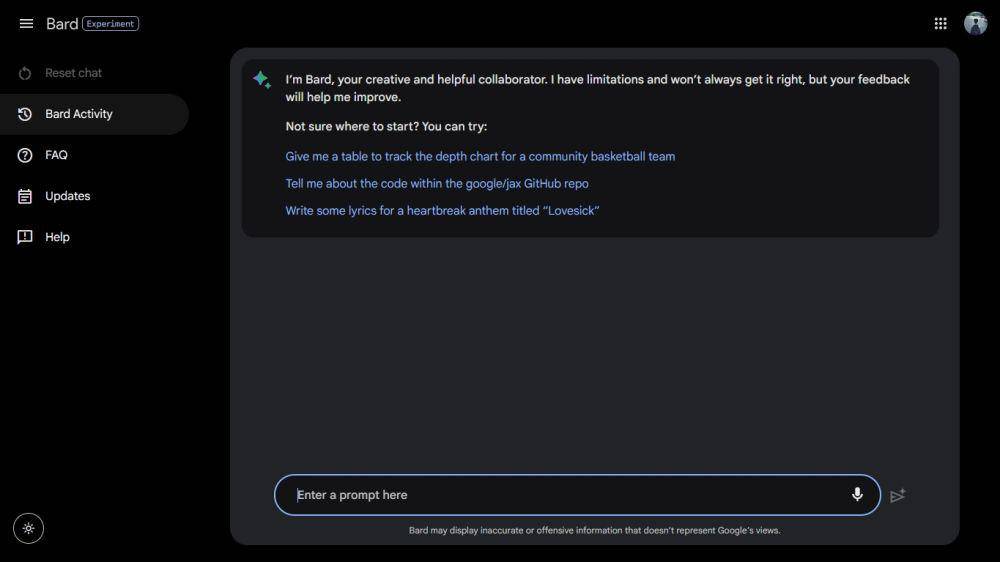Click the Experiment badge
1000x562 pixels.
click(110, 24)
